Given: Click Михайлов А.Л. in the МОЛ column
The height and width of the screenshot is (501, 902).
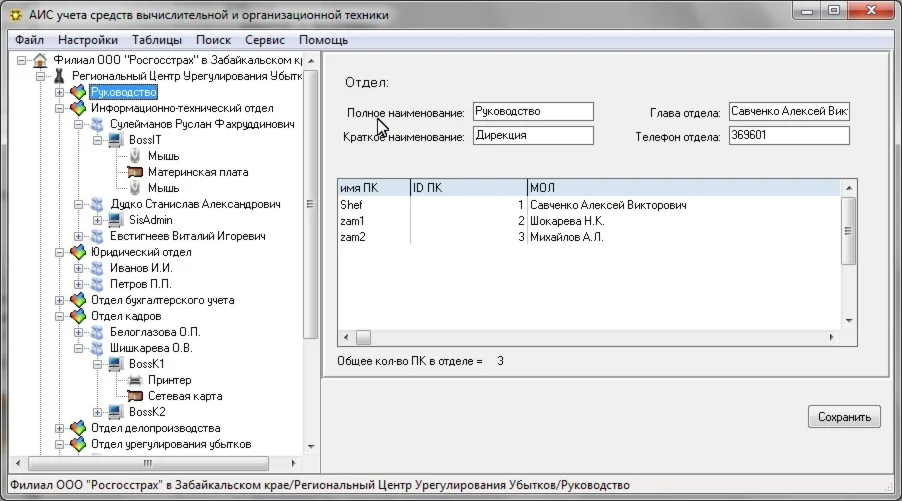Looking at the screenshot, I should 567,237.
